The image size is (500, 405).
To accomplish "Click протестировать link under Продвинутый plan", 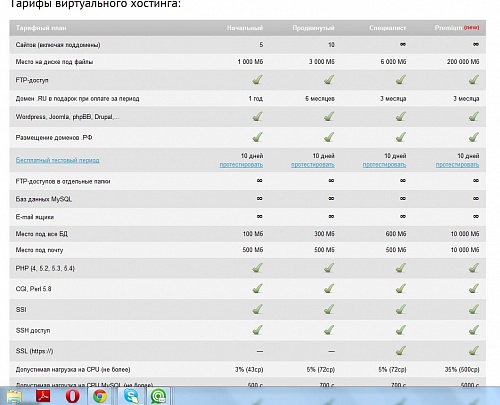I will click(x=313, y=165).
